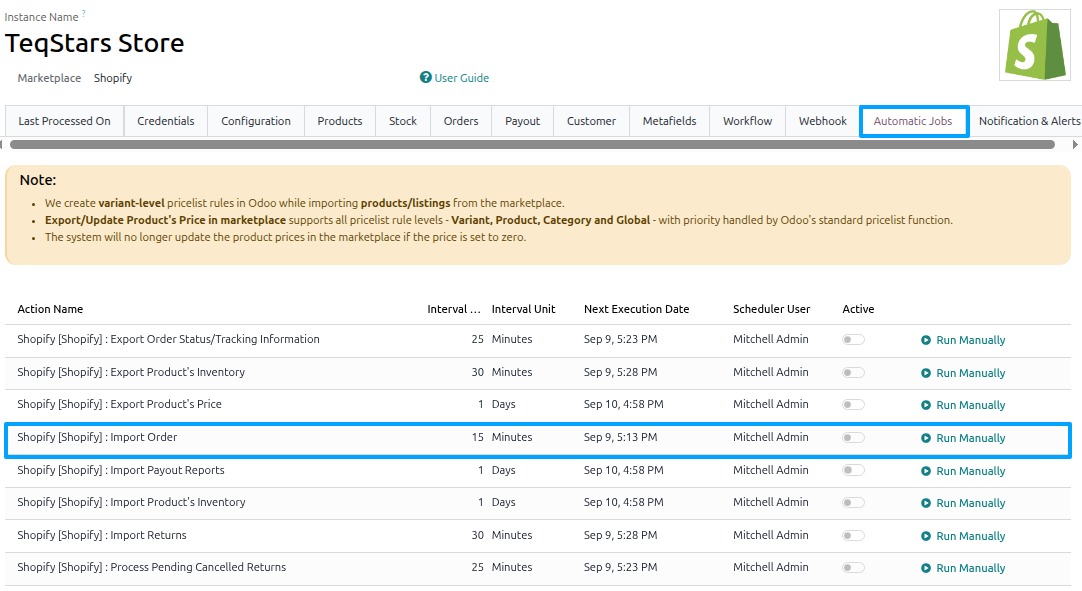Run Export Product's Inventory manually
Viewport: 1082px width, 591px height.
coord(963,373)
